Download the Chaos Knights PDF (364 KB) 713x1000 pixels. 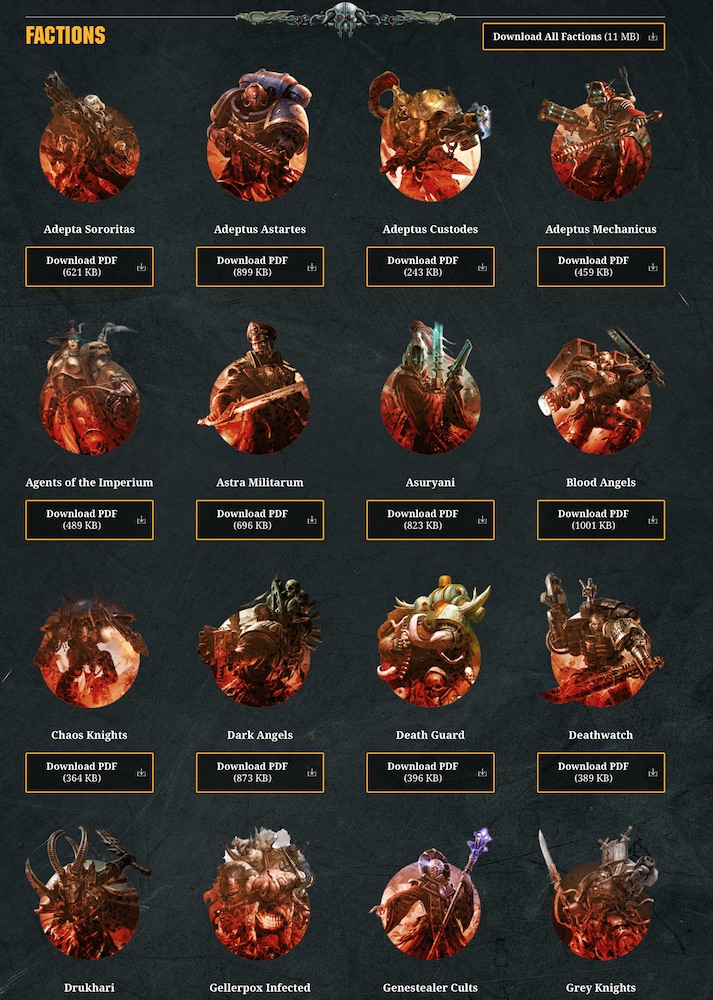(x=89, y=772)
